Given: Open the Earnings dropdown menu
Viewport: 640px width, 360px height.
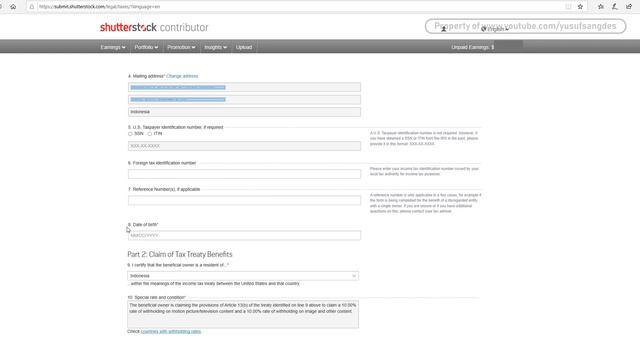Looking at the screenshot, I should pos(113,47).
